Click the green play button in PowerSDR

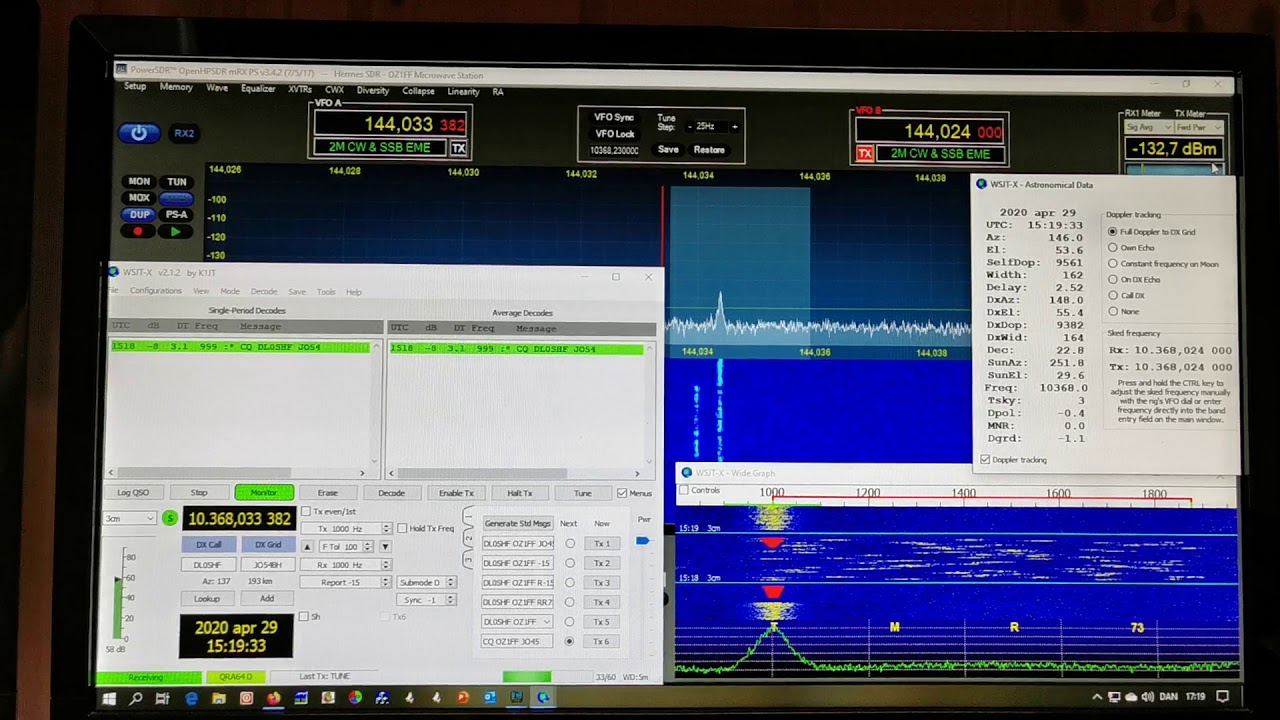tap(176, 231)
